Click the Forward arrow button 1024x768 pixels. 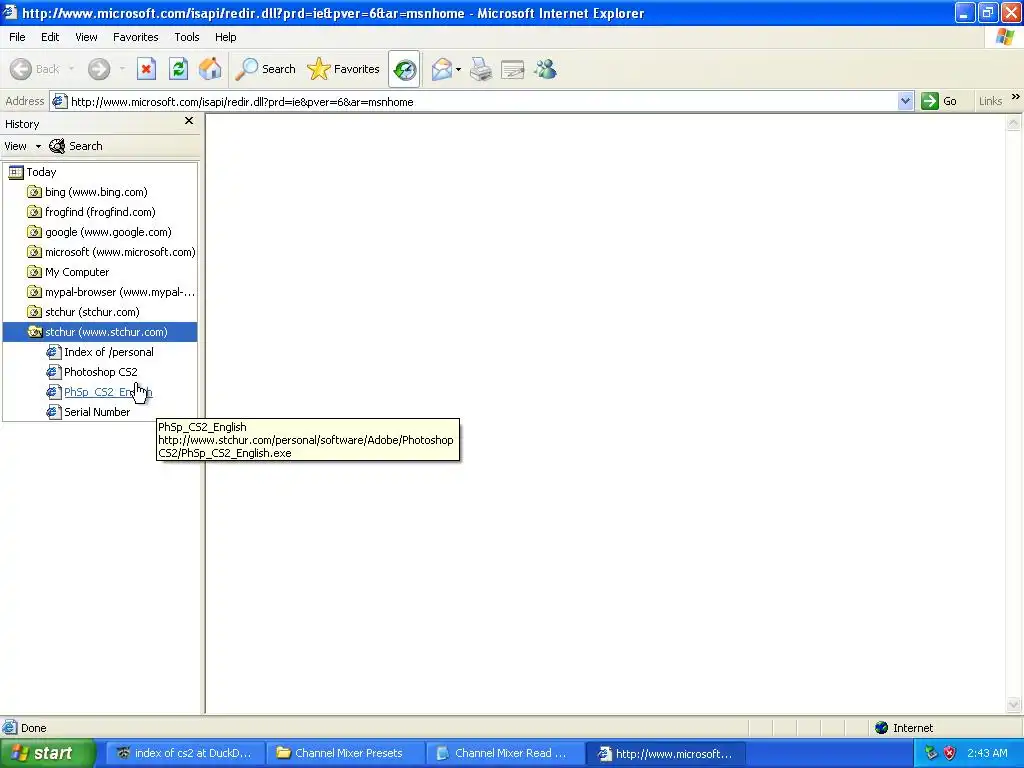point(99,69)
